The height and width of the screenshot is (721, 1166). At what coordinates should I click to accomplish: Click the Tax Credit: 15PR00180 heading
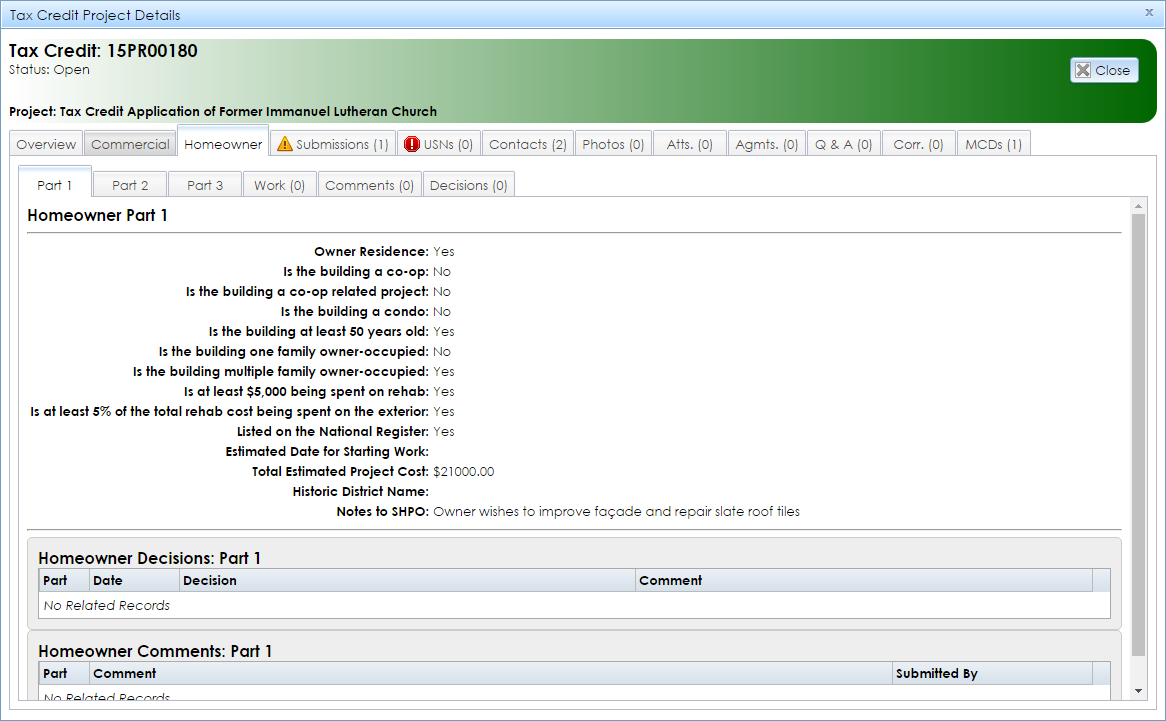coord(103,51)
